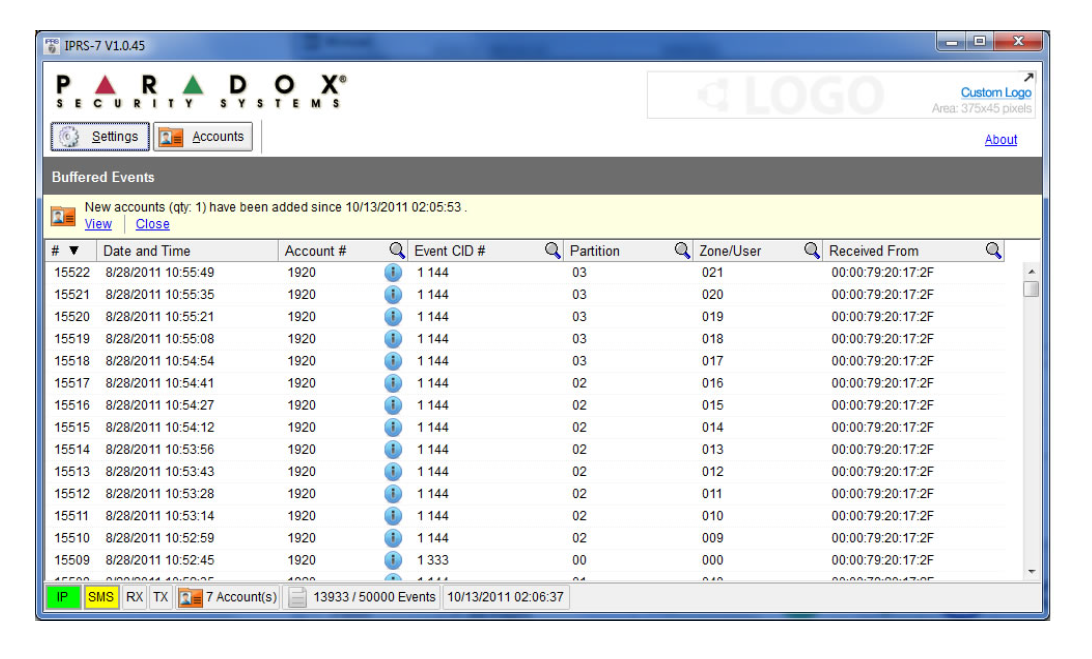The image size is (1092, 659).
Task: Open the Accounts button
Action: click(x=203, y=137)
